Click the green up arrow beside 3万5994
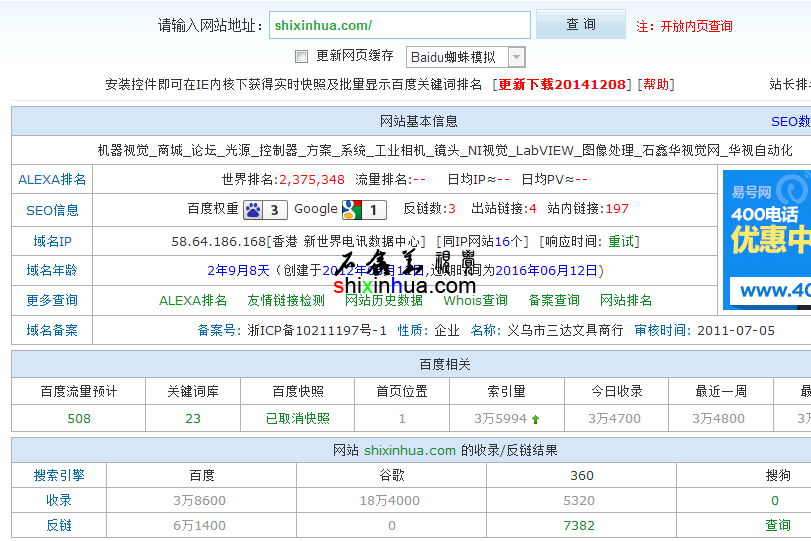 tap(535, 419)
